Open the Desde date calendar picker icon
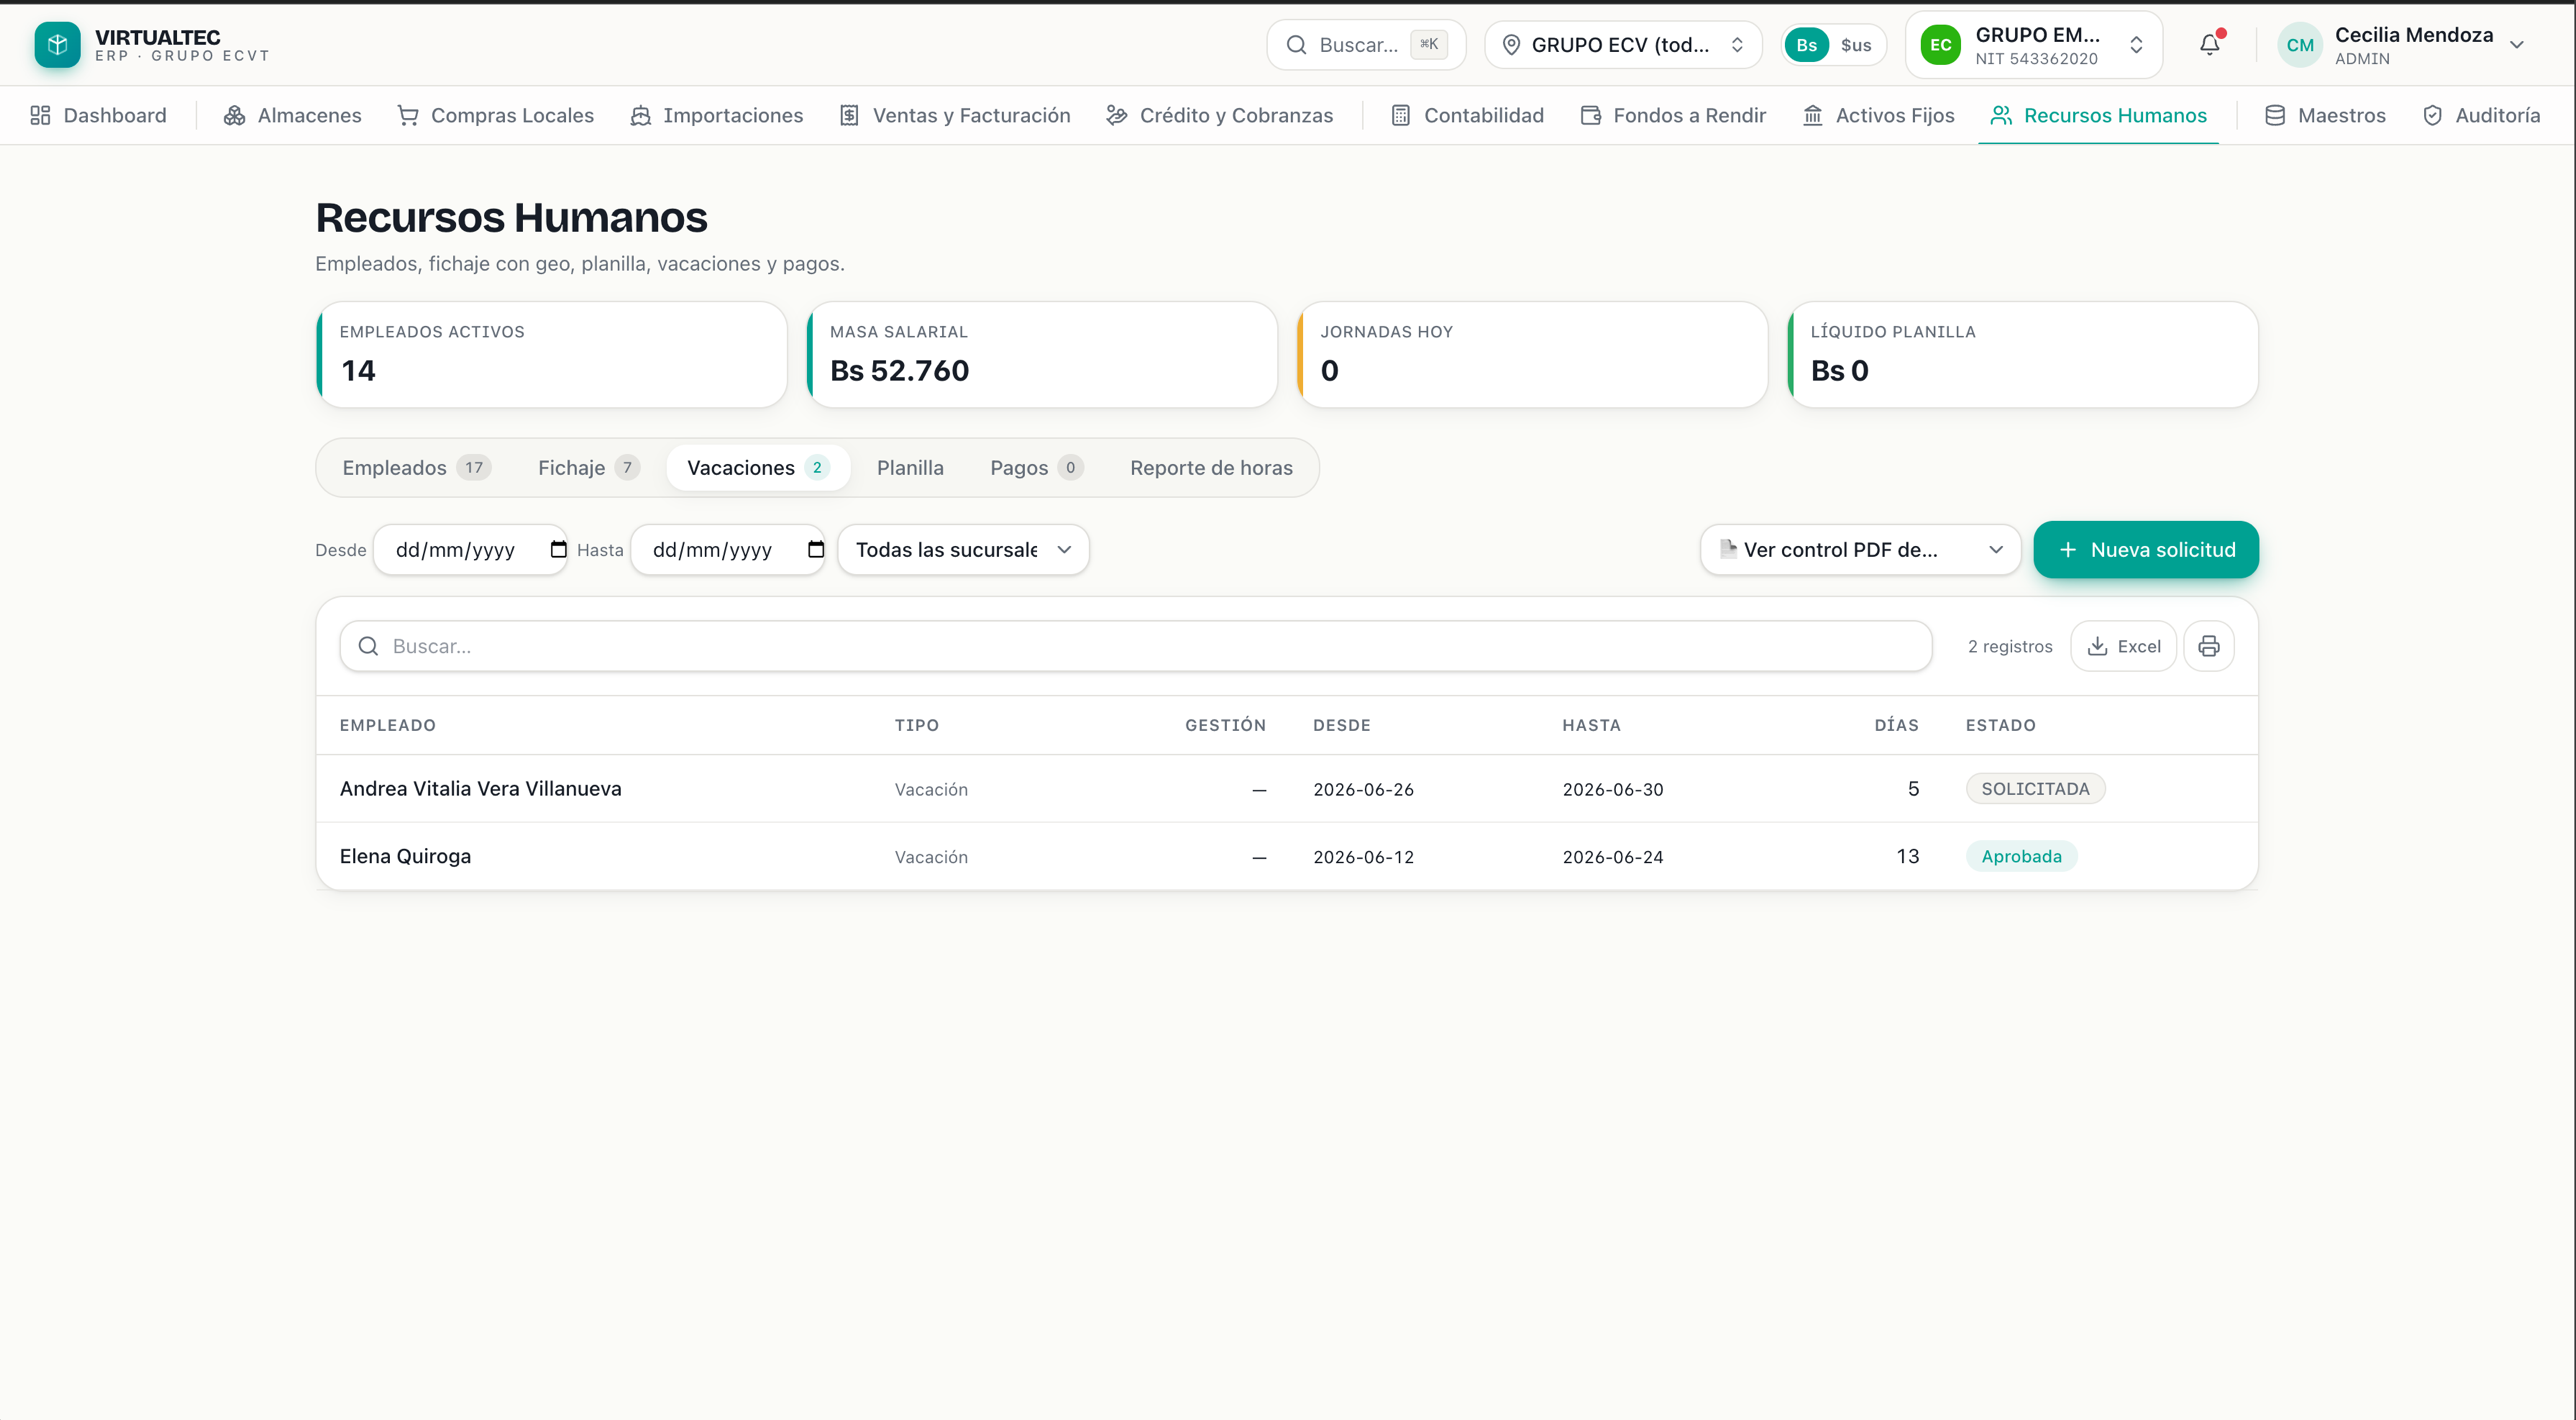This screenshot has width=2576, height=1420. 558,549
